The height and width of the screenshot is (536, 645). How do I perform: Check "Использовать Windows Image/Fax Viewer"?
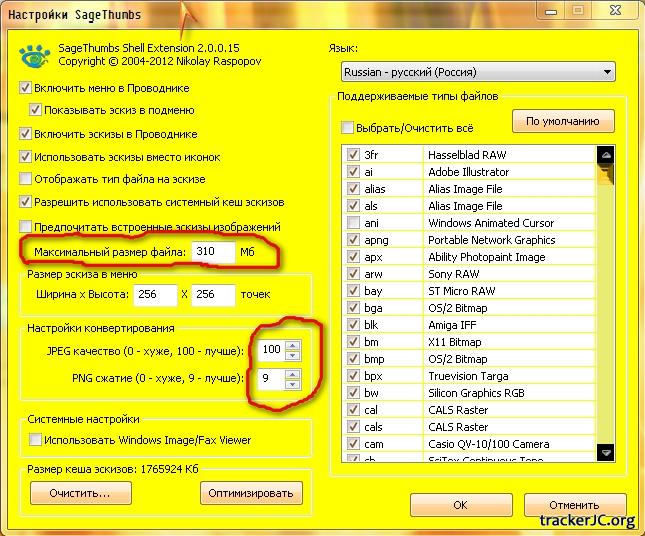tap(37, 440)
